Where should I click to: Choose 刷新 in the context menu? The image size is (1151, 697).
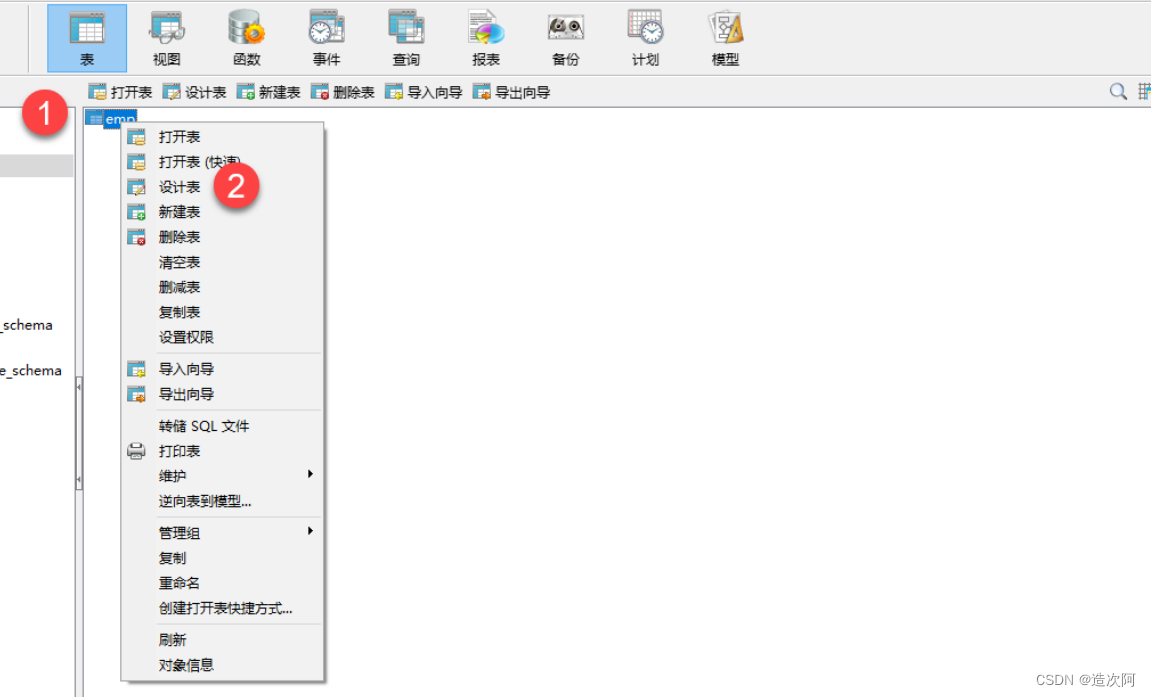[x=222, y=640]
